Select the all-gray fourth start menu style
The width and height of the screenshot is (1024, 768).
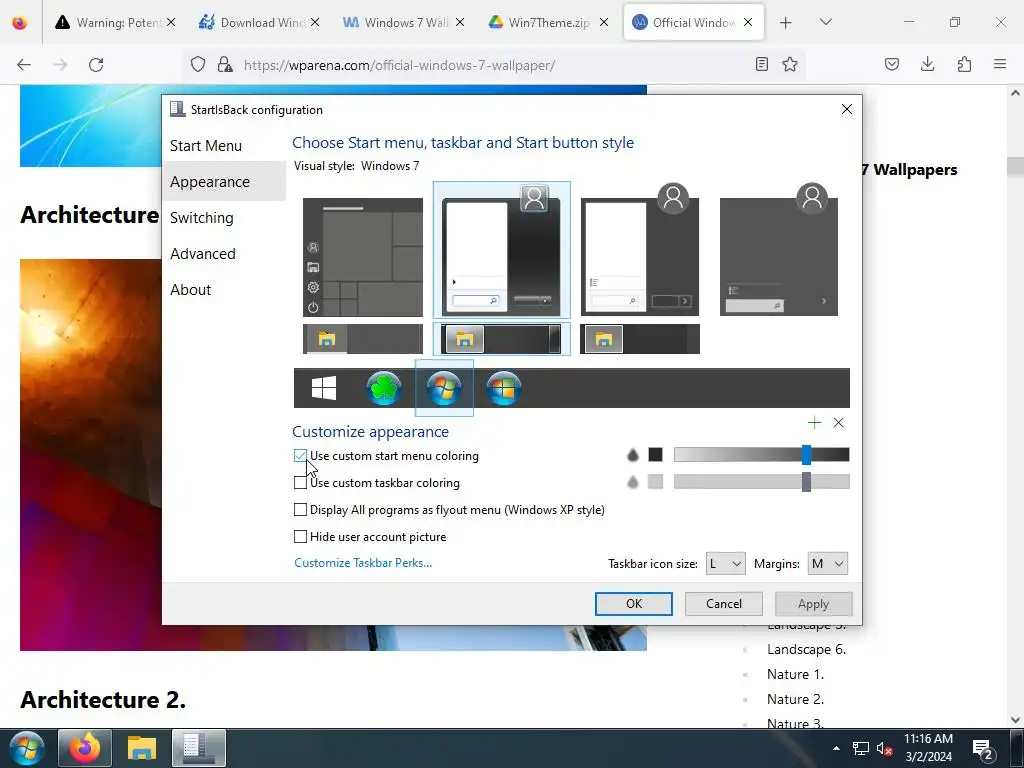[x=778, y=250]
